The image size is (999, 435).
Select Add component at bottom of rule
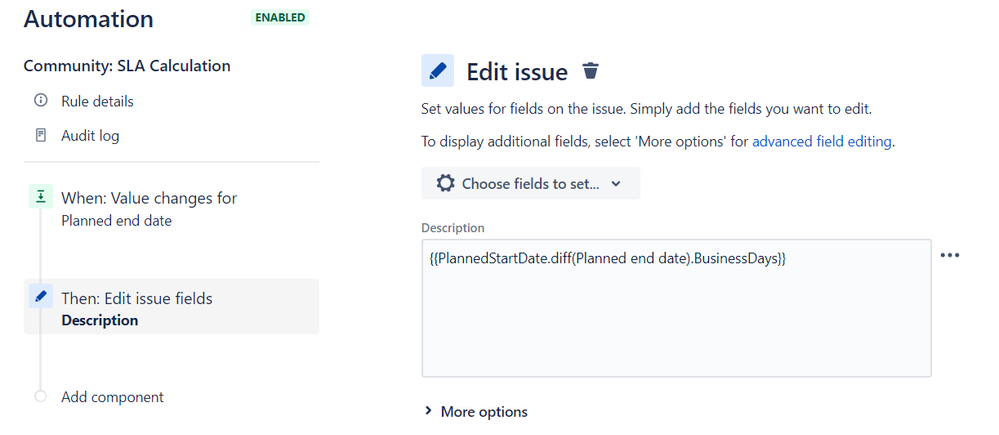[x=112, y=397]
